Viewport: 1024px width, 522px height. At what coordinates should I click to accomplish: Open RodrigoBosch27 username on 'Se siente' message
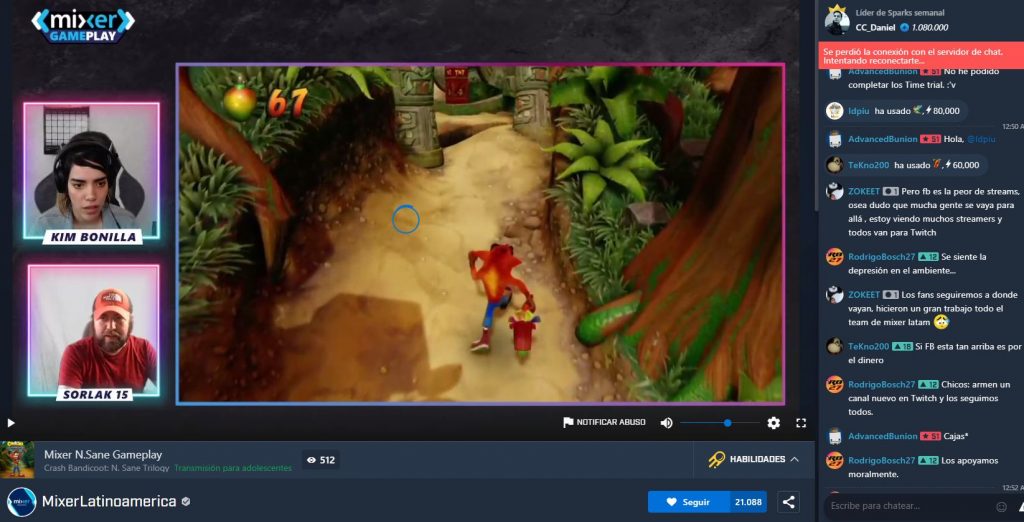881,257
